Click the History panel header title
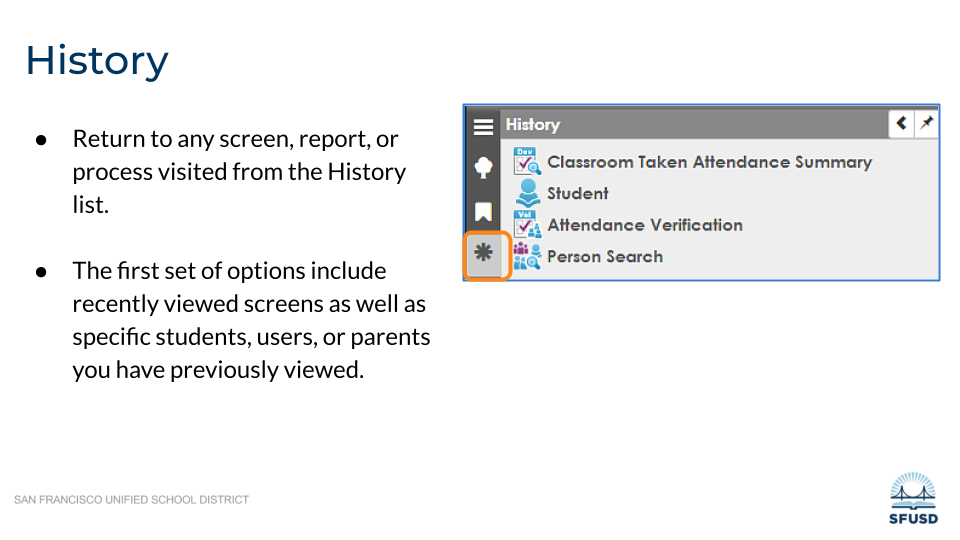 [x=532, y=124]
